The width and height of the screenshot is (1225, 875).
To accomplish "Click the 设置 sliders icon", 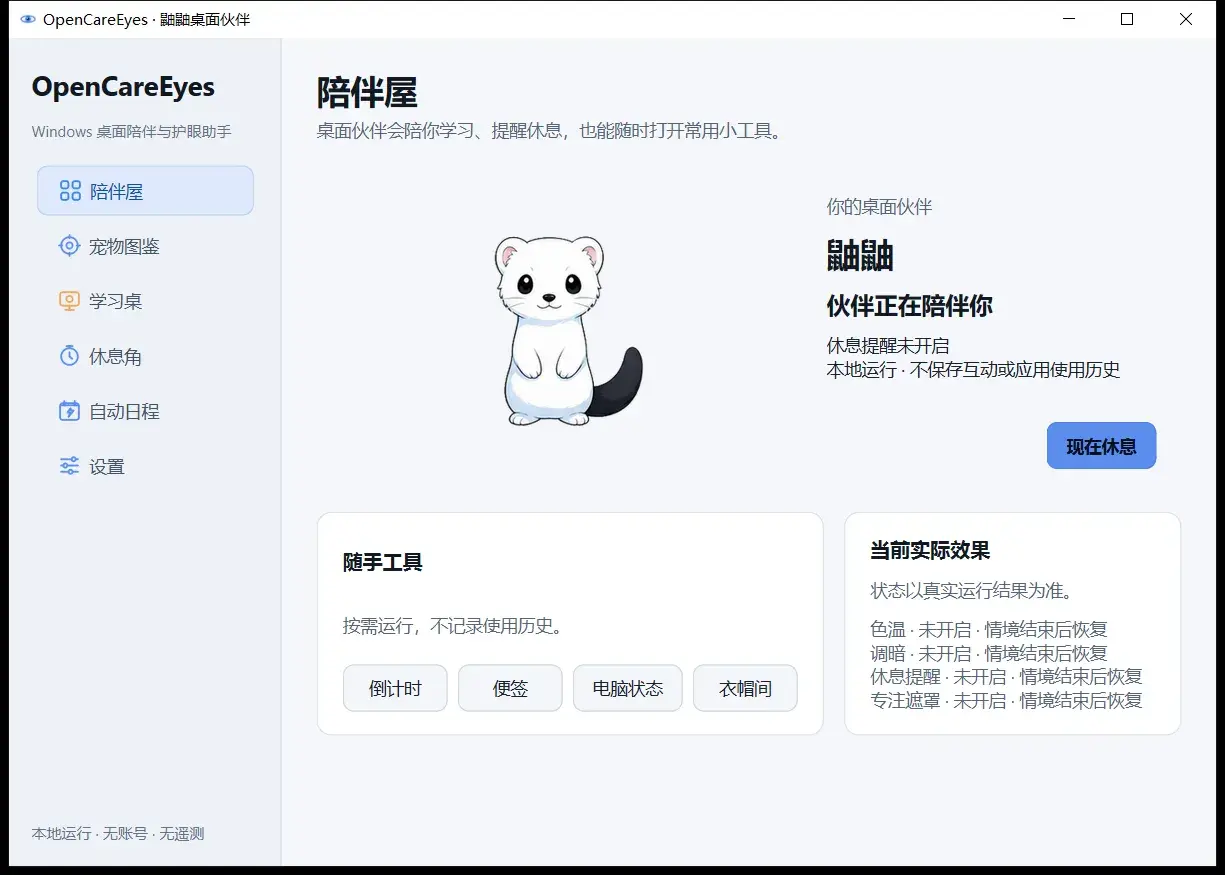I will click(x=69, y=466).
